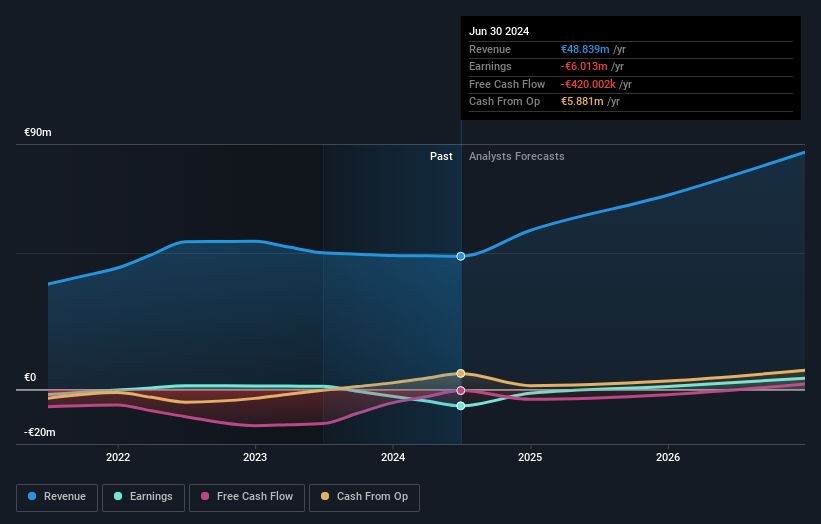Click the €0 y-axis label

(30, 377)
